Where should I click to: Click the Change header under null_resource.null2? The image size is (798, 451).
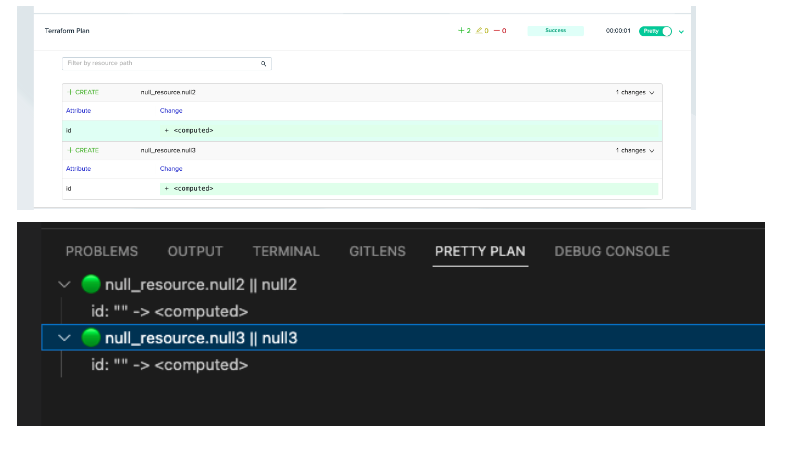pos(171,110)
